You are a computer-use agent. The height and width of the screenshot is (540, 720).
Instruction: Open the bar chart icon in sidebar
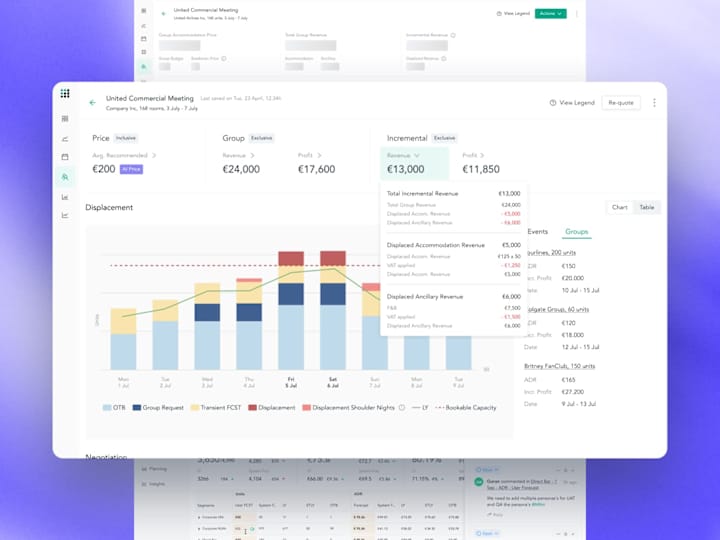[x=65, y=197]
